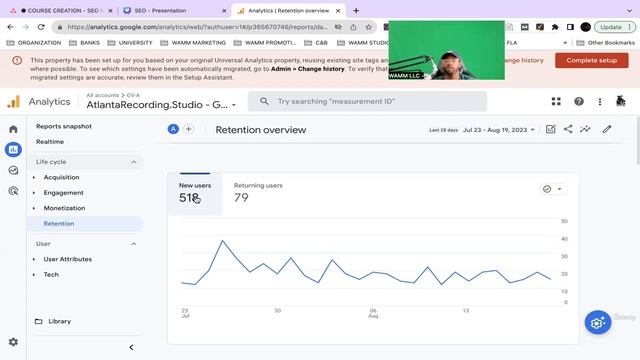Open a new browser tab

pos(356,11)
